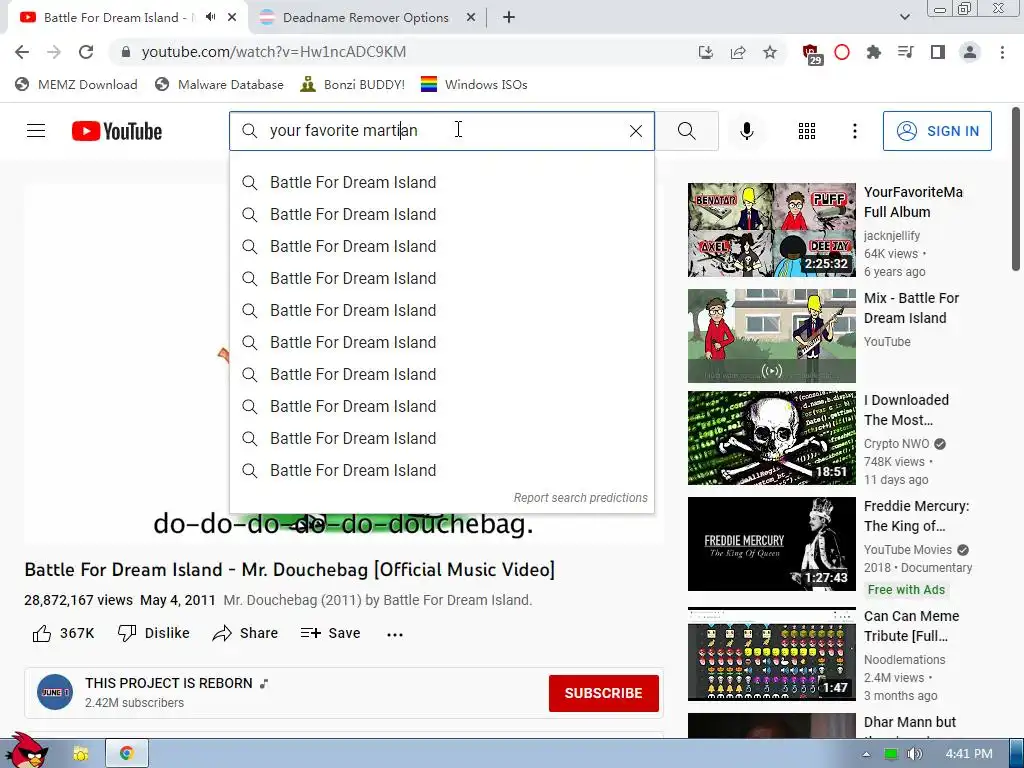The height and width of the screenshot is (768, 1024).
Task: Open the YouTube hamburger guide menu
Action: tap(36, 131)
